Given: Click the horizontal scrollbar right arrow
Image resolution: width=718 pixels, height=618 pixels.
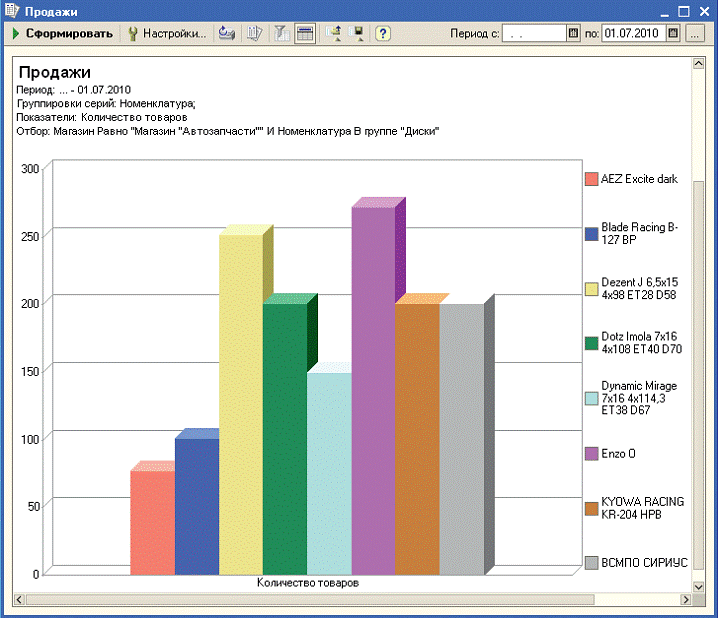Looking at the screenshot, I should coord(685,599).
